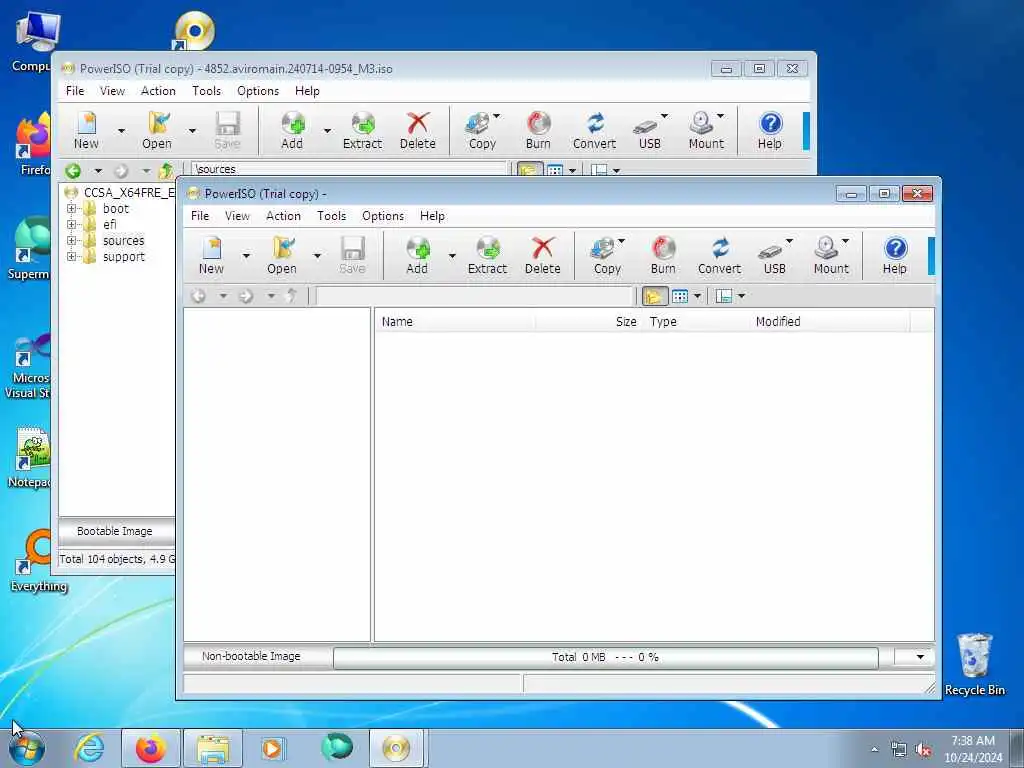Viewport: 1024px width, 768px height.
Task: Click Mount icon in front PowerISO window
Action: pyautogui.click(x=831, y=255)
